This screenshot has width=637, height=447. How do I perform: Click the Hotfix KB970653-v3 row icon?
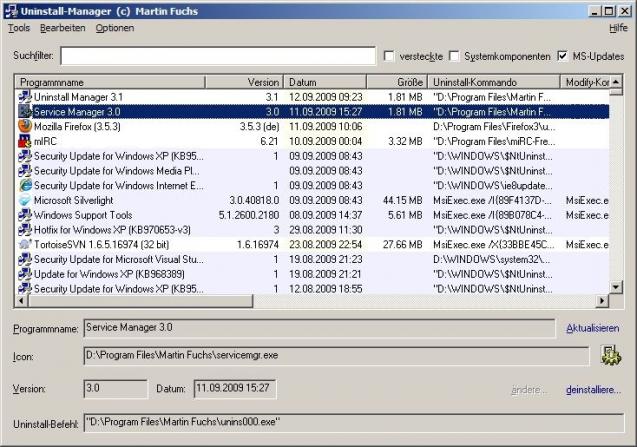tap(24, 230)
